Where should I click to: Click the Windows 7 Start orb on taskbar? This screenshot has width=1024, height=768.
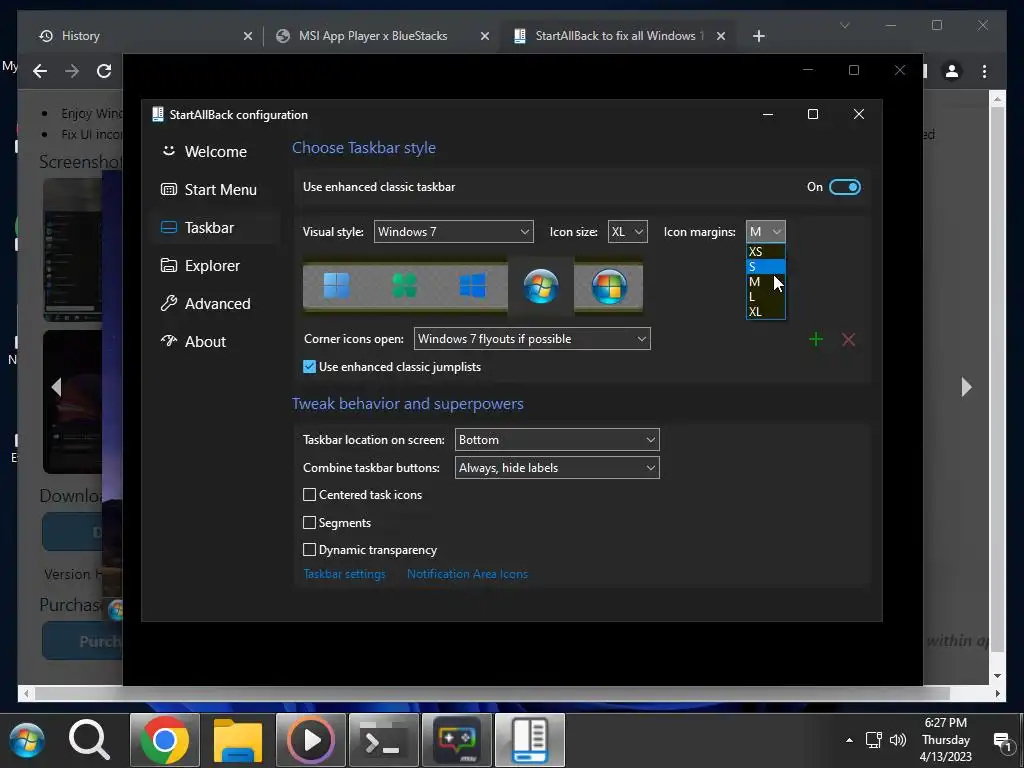coord(27,741)
